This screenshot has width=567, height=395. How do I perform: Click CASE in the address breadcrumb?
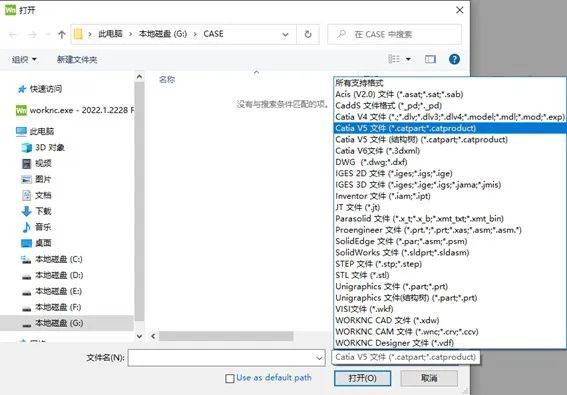[x=213, y=34]
